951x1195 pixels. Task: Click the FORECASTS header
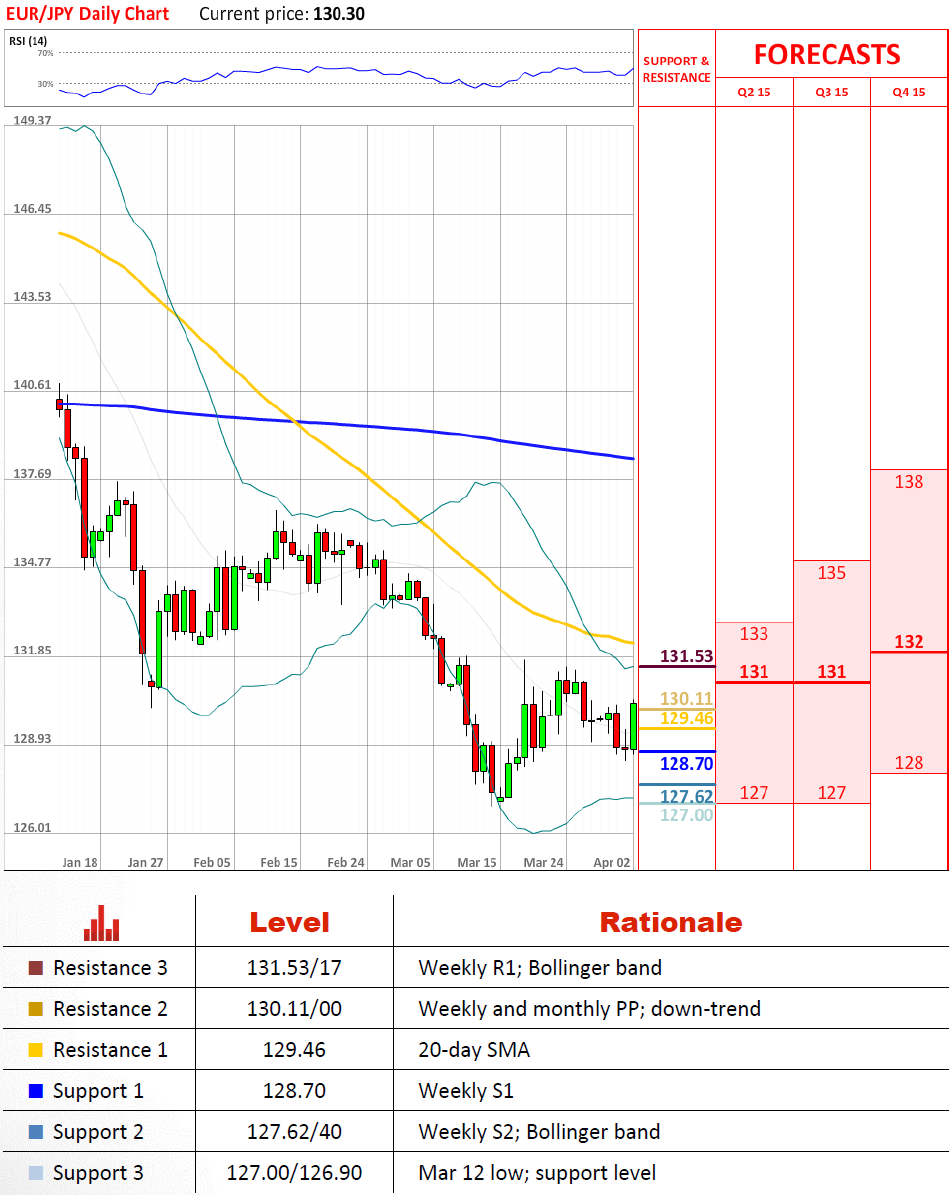(x=827, y=55)
